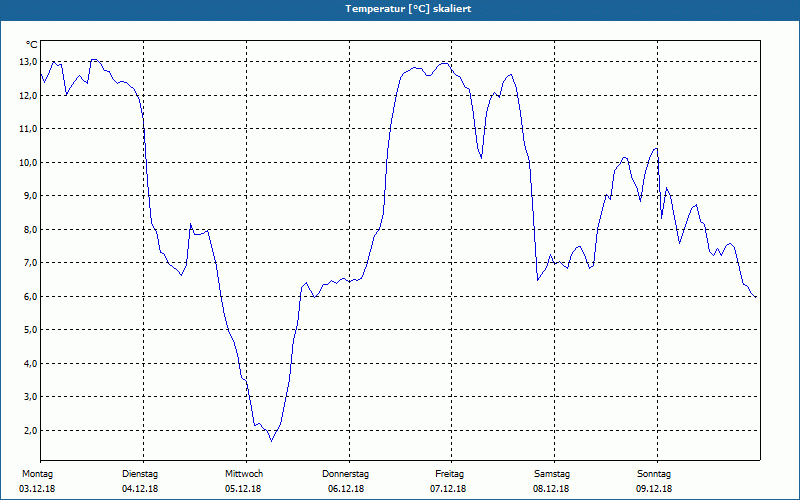Select the 5,0 axis label
Viewport: 800px width, 500px height.
(30, 330)
